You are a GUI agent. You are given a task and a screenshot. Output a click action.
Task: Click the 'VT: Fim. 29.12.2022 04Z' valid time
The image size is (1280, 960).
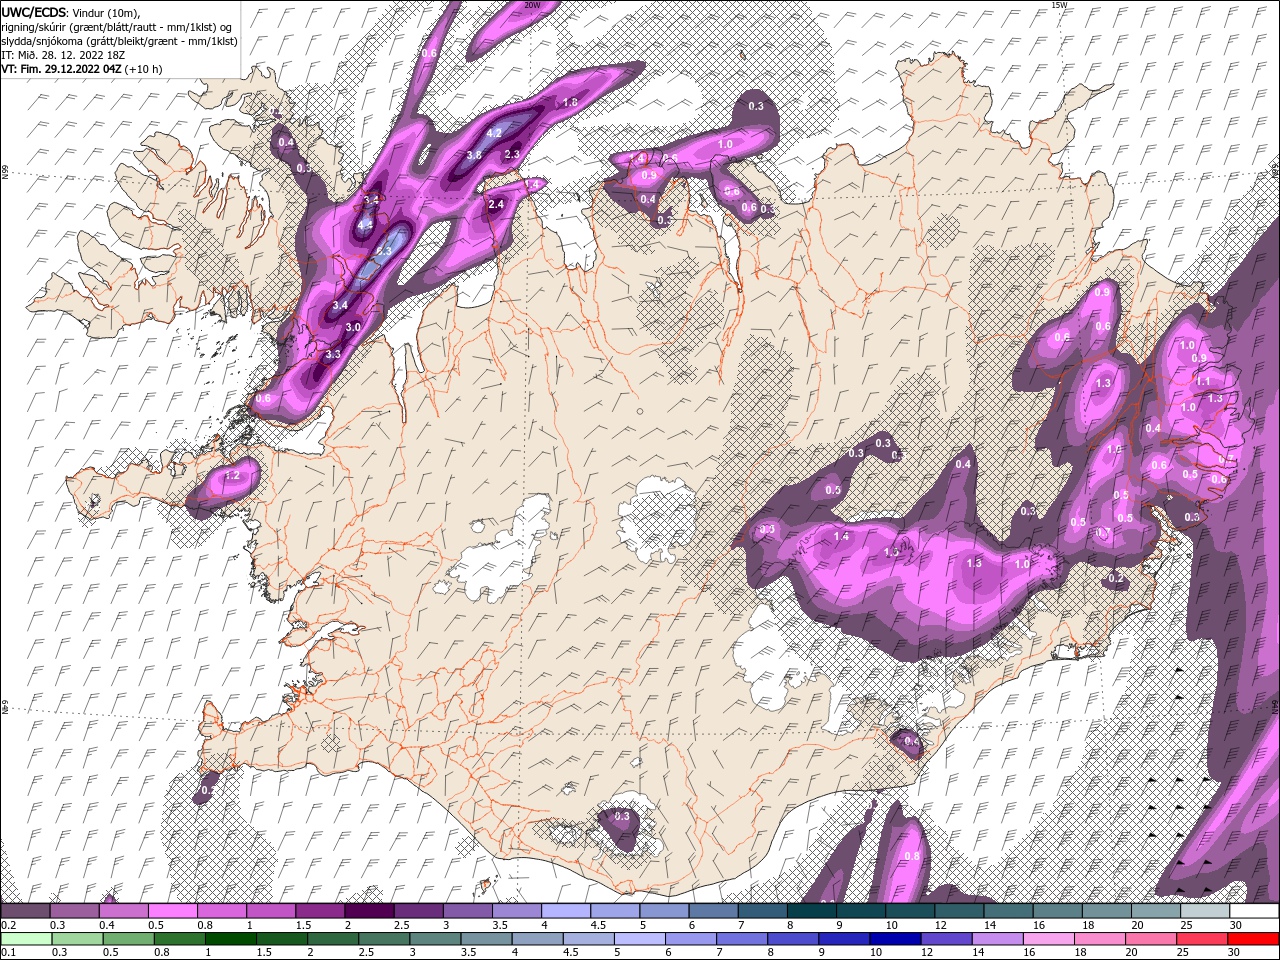(x=61, y=69)
